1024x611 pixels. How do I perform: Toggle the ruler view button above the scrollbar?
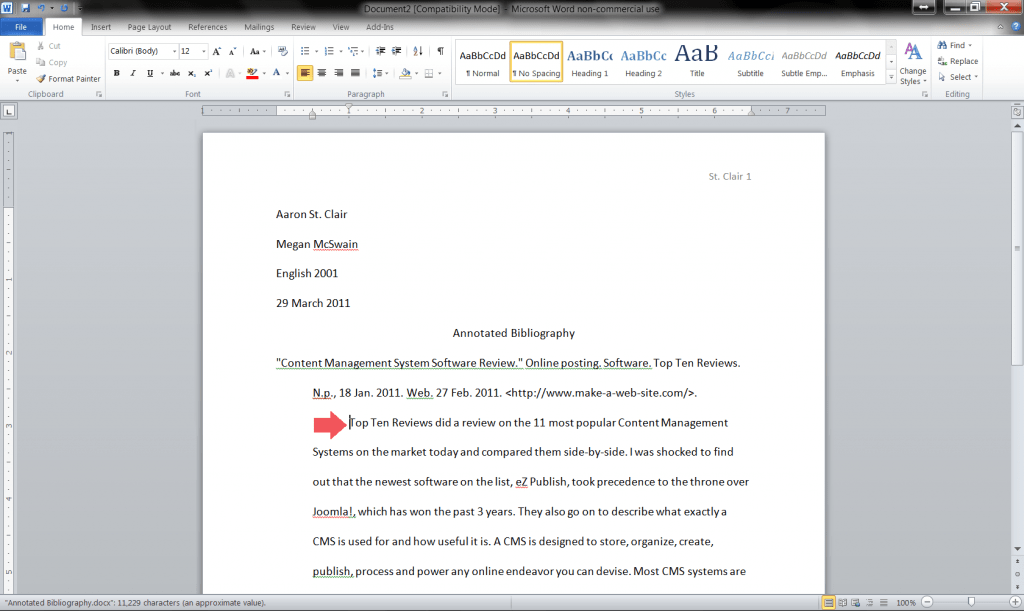click(1017, 112)
